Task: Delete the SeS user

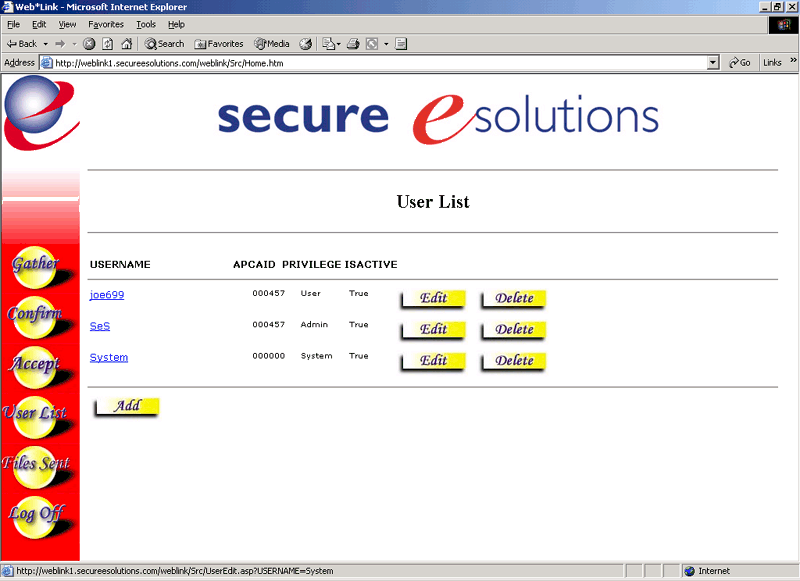Action: pyautogui.click(x=513, y=330)
